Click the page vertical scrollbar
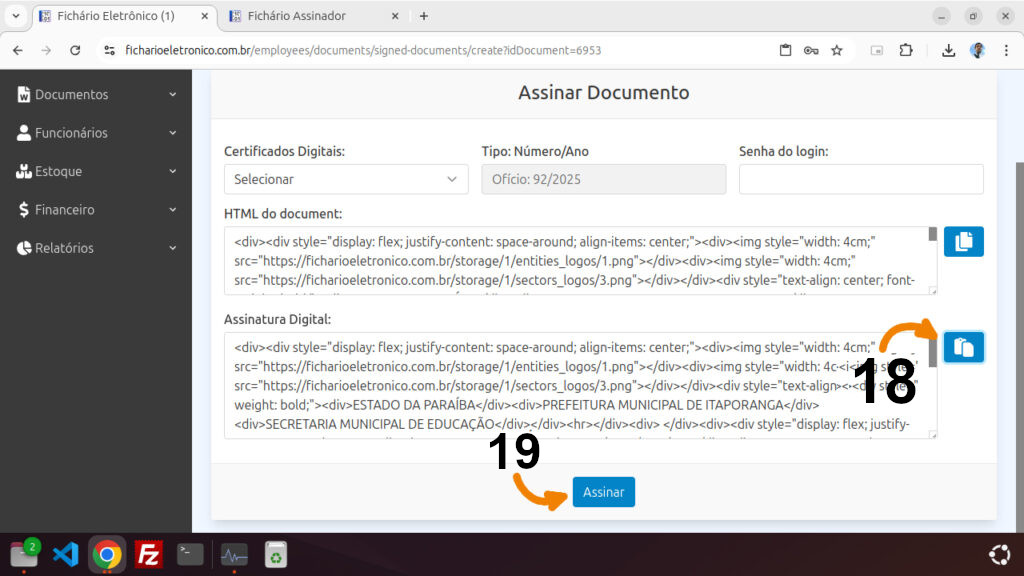The width and height of the screenshot is (1024, 576). click(x=1019, y=346)
